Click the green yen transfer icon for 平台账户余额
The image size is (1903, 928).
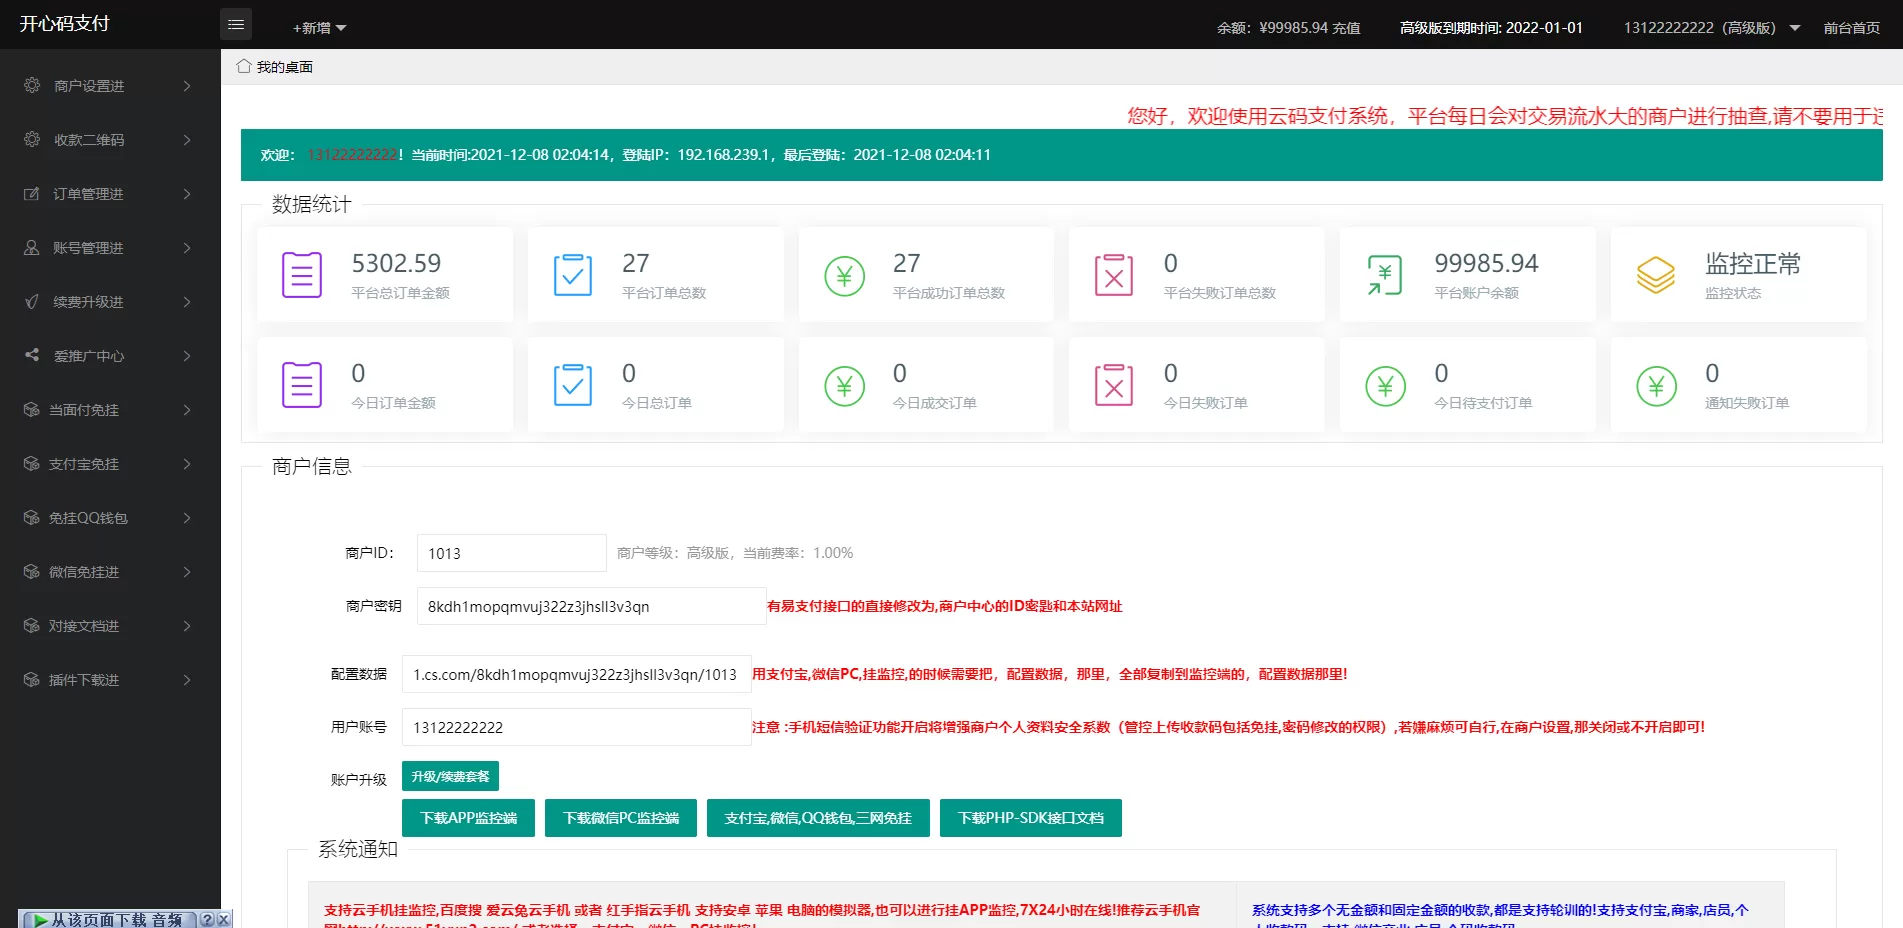point(1385,275)
